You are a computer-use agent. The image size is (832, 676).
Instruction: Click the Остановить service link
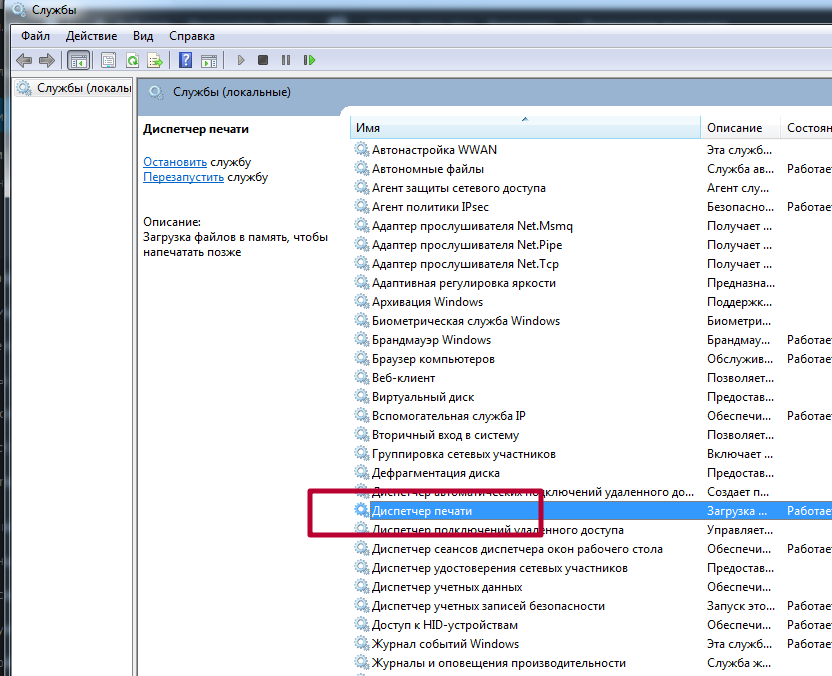click(x=175, y=162)
